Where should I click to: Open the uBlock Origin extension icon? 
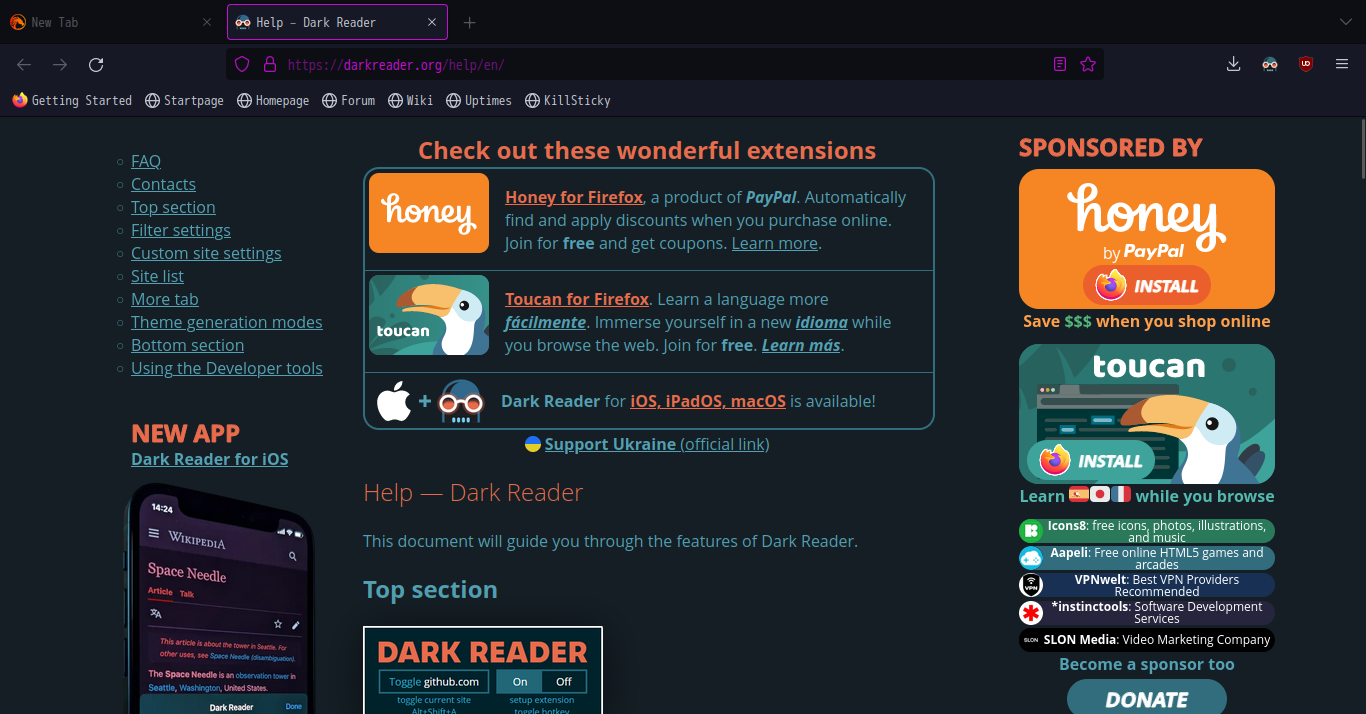1306,64
